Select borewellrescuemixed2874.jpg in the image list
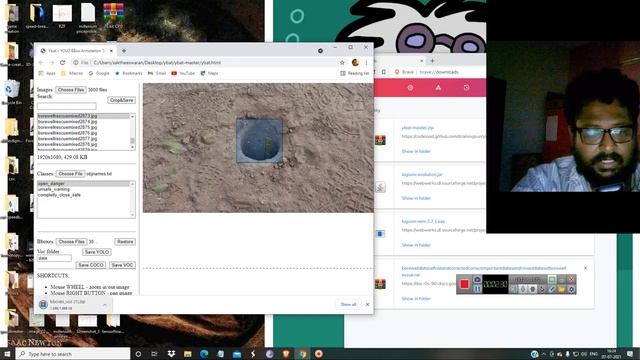The image size is (640, 360). [67, 122]
